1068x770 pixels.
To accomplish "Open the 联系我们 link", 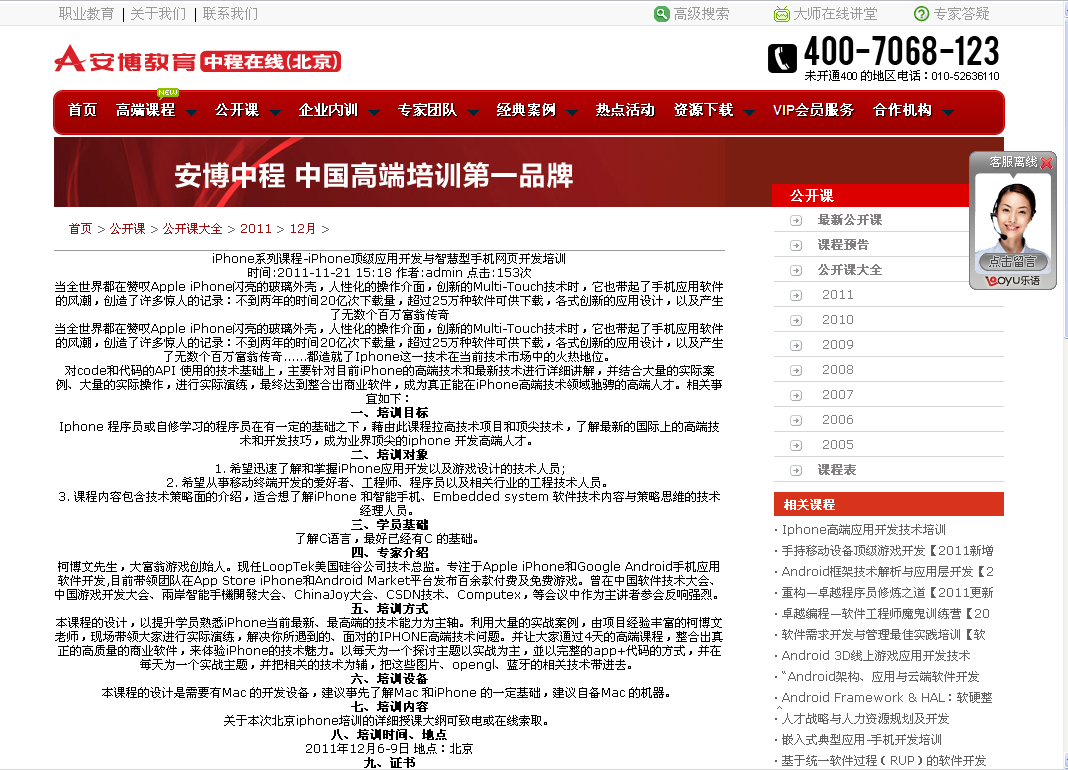I will [x=230, y=14].
